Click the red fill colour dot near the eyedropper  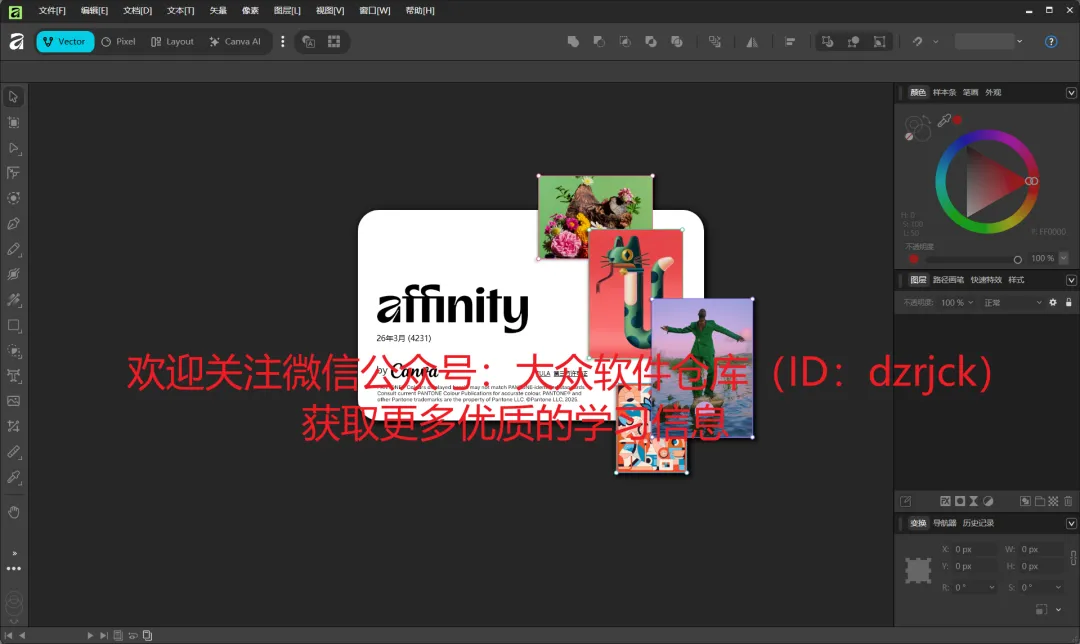957,120
